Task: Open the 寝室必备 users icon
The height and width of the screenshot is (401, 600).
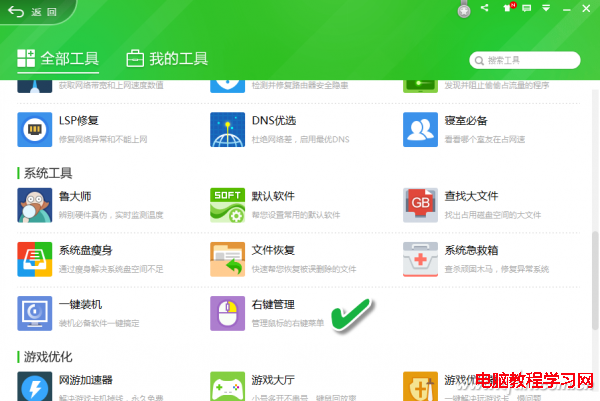Action: [420, 129]
